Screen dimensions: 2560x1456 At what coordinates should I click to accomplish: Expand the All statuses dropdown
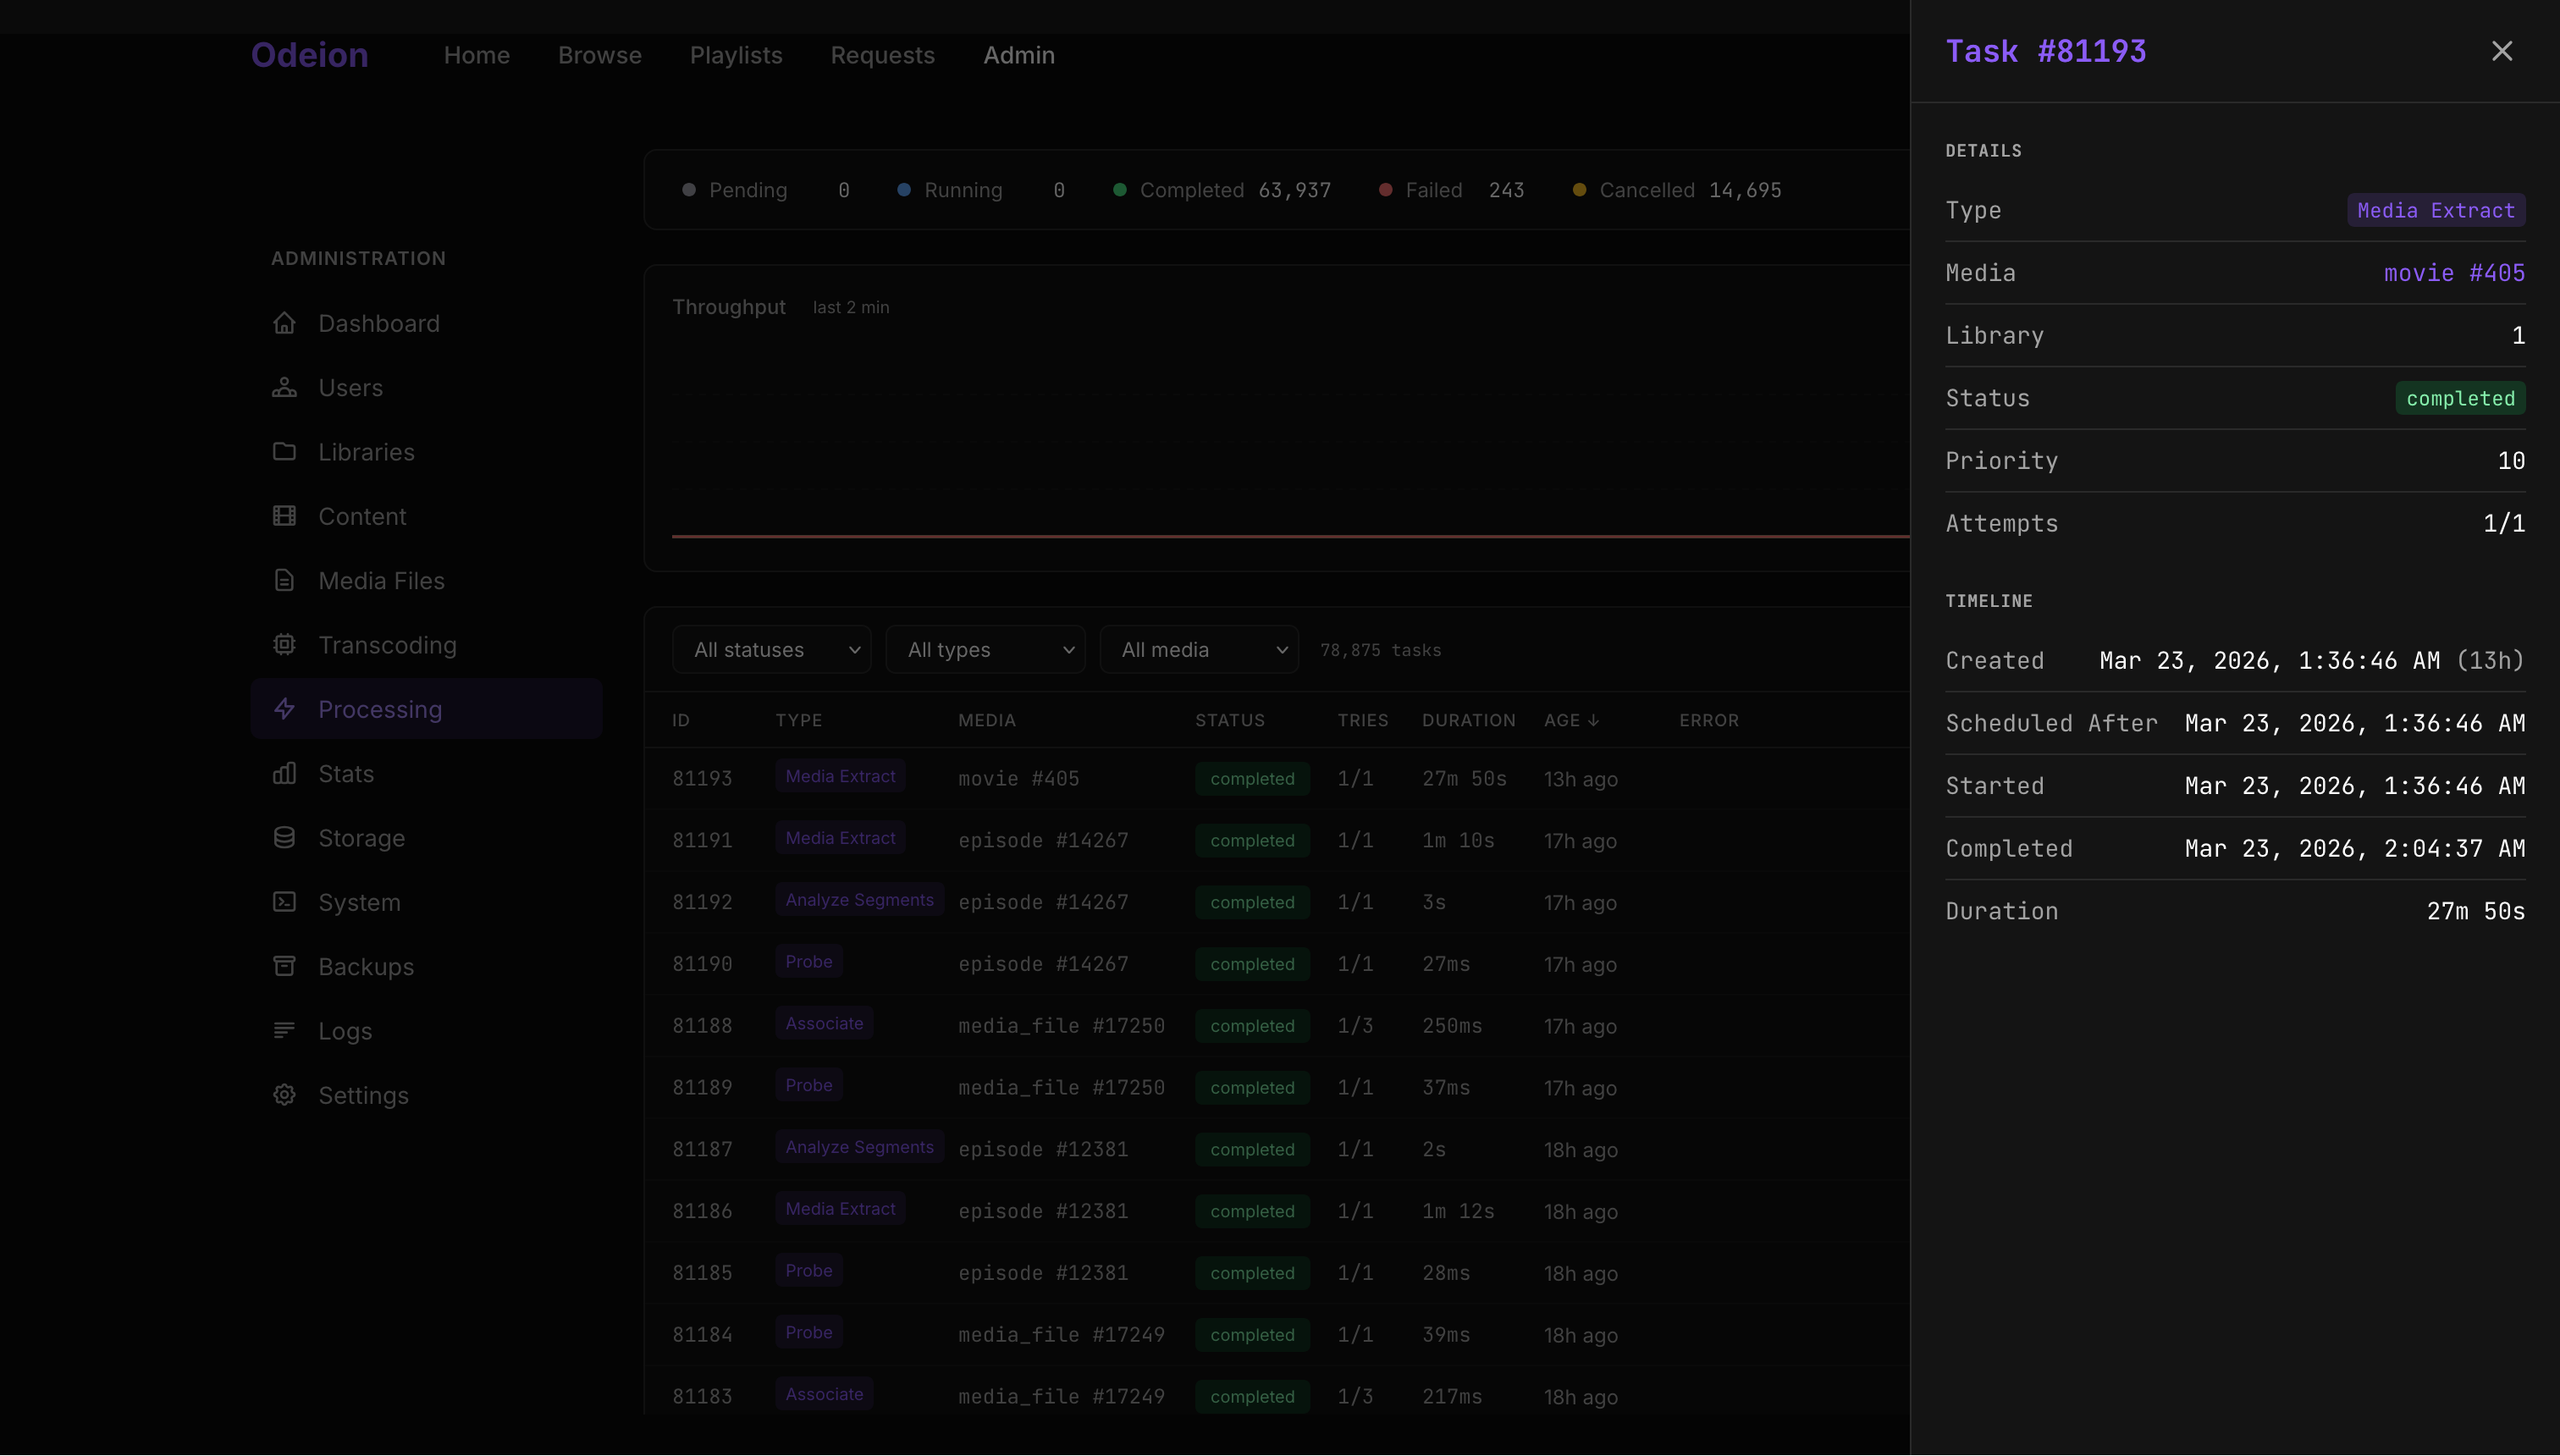tap(771, 650)
